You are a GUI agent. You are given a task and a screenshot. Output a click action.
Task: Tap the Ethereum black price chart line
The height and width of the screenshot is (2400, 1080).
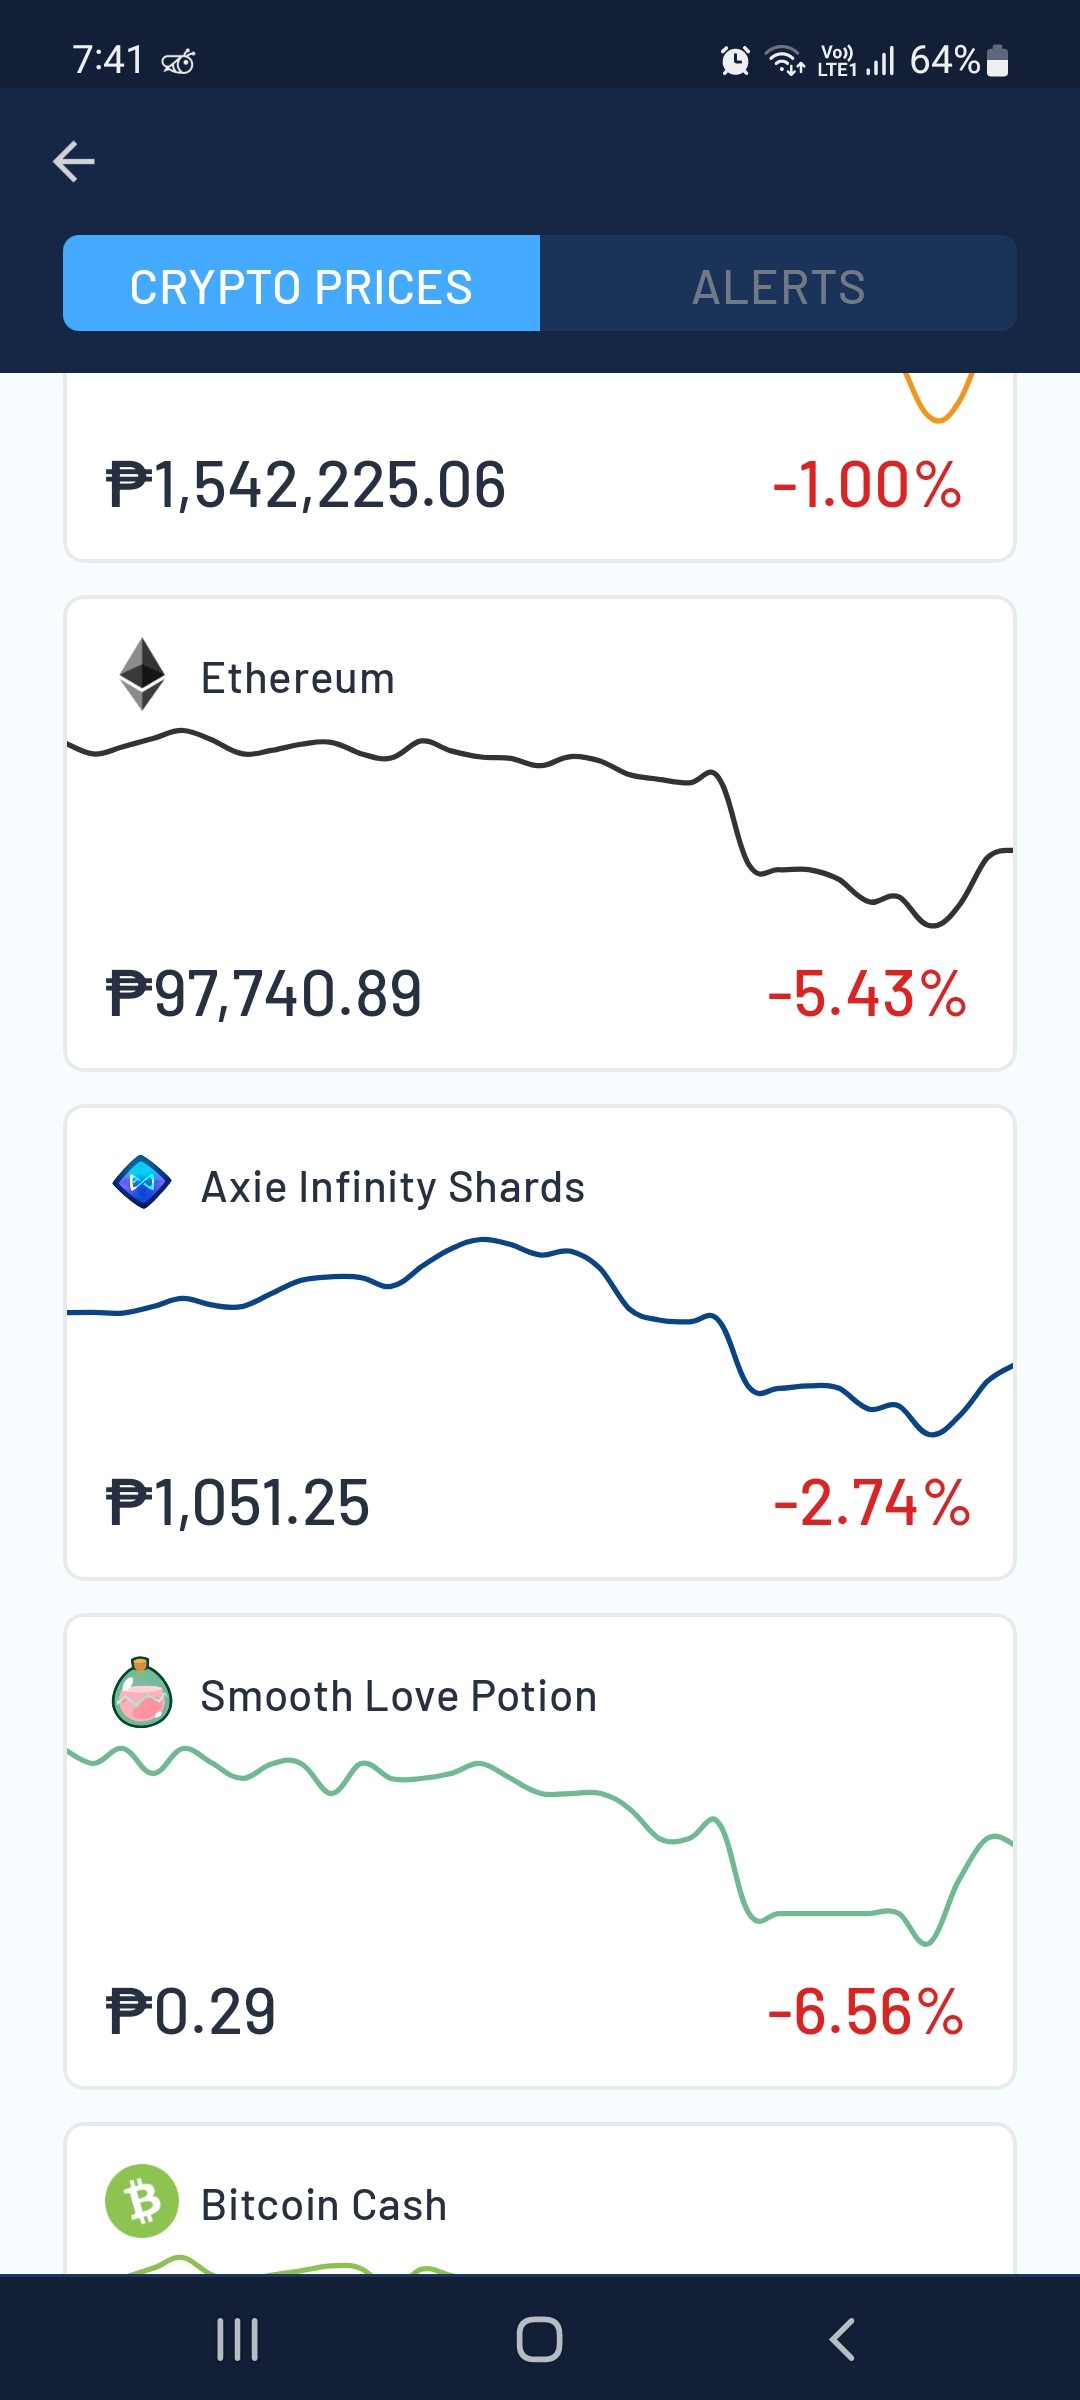[x=540, y=828]
